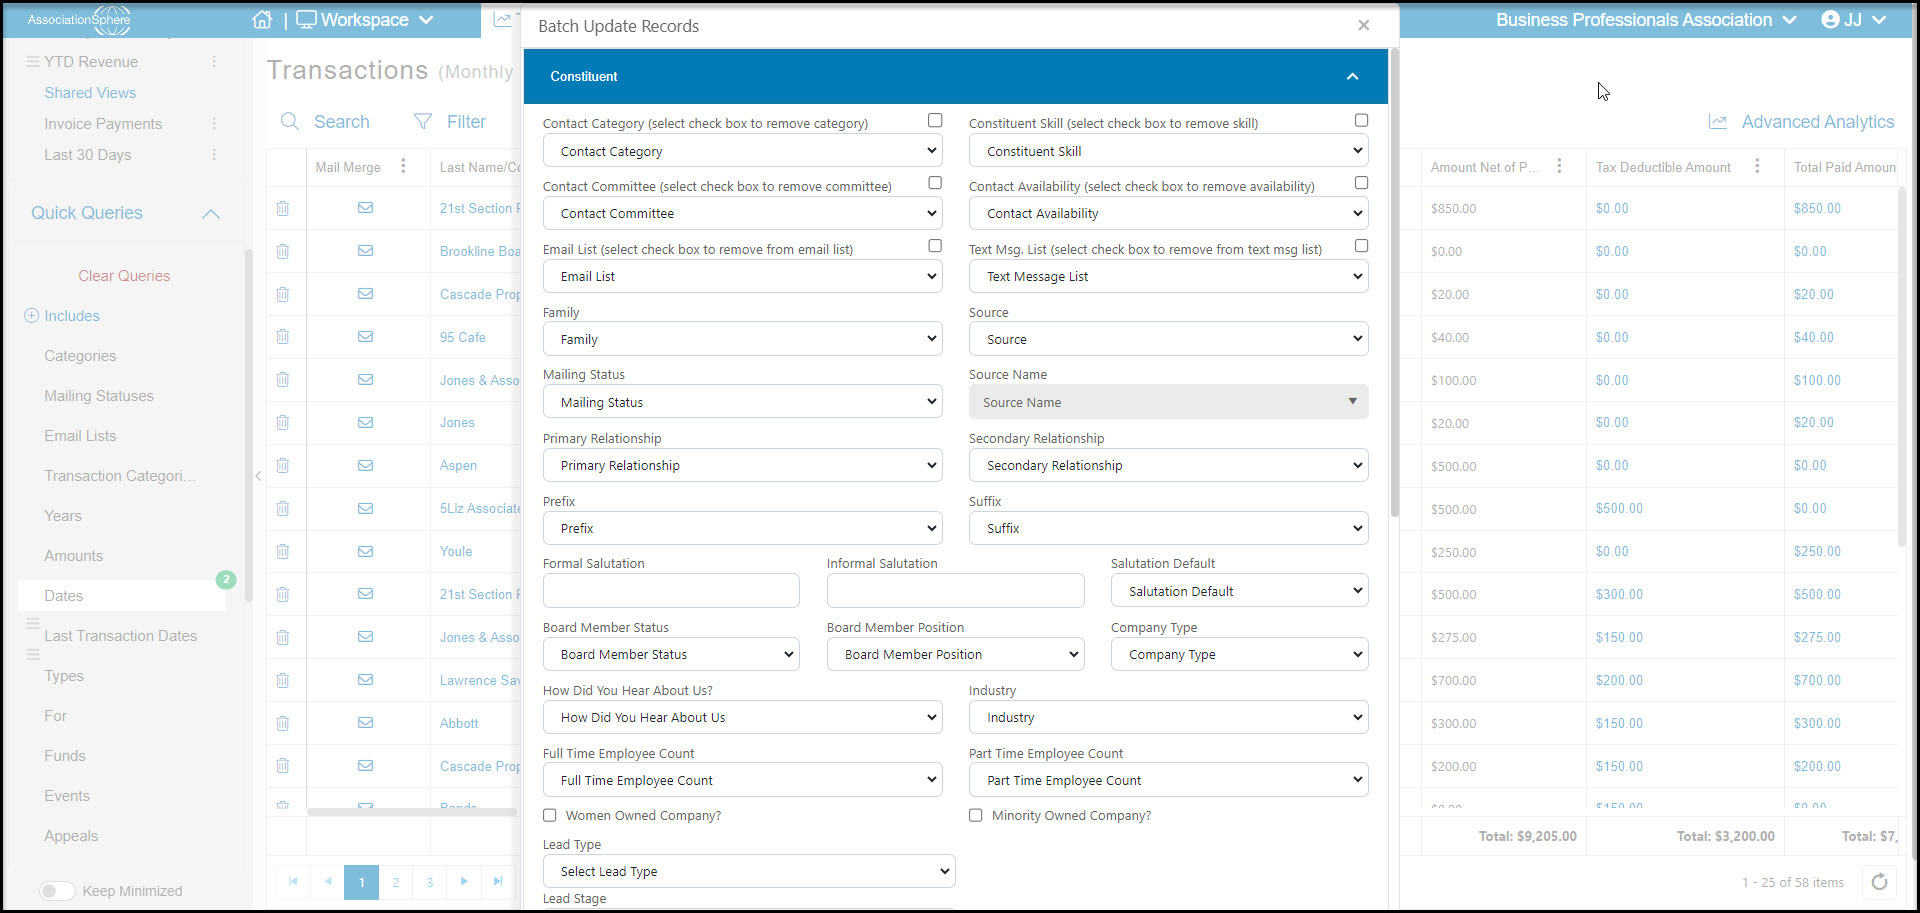Screen dimensions: 1920x913
Task: Open the Workspace menu
Action: point(365,20)
